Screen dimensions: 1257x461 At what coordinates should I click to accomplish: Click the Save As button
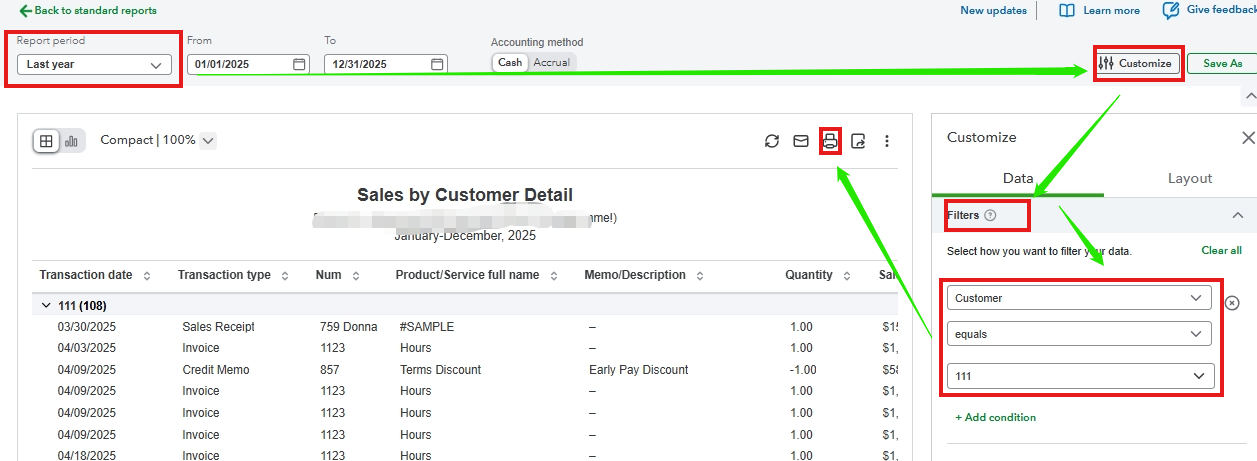point(1222,63)
